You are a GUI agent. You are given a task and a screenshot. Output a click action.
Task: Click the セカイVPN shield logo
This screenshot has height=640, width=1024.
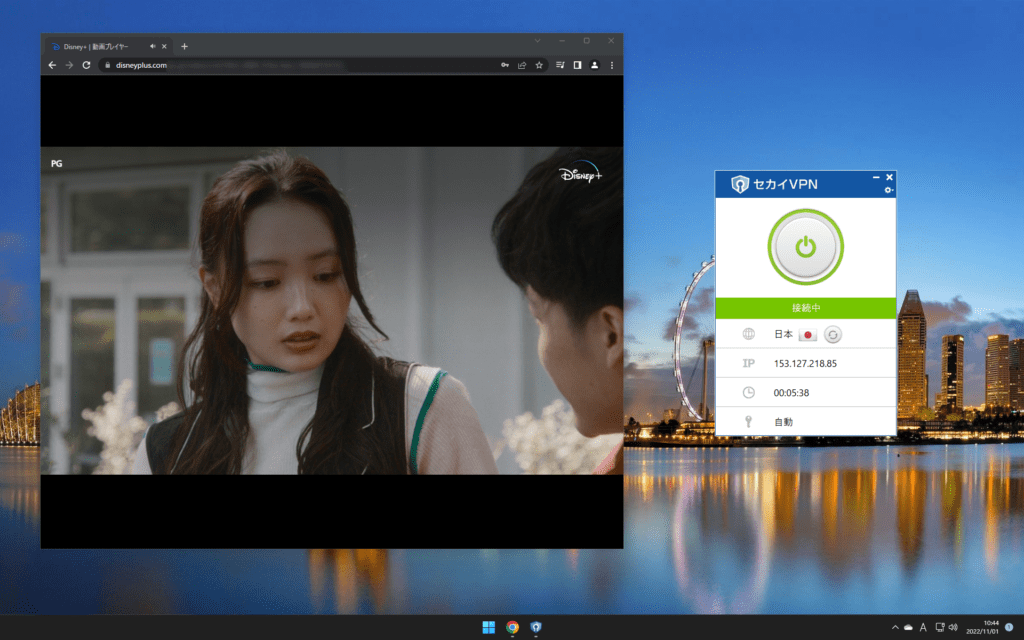tap(739, 184)
